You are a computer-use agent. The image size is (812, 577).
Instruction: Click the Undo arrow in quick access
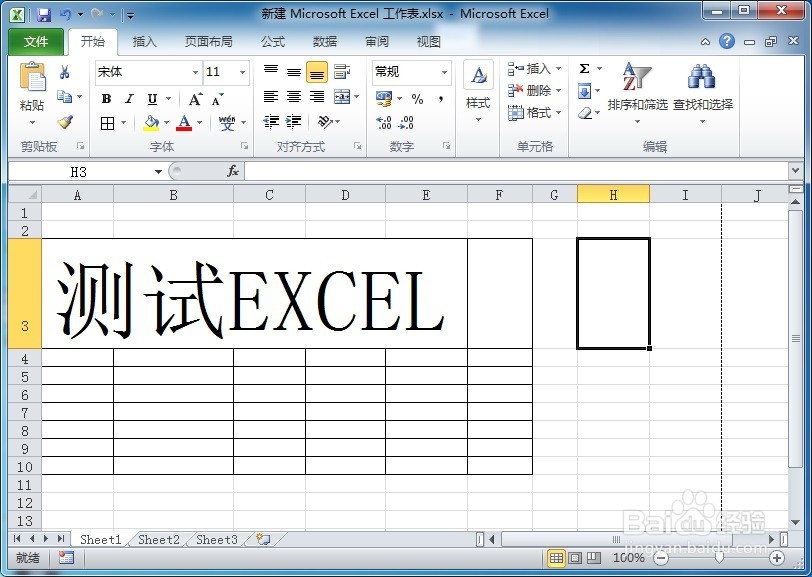[x=65, y=14]
